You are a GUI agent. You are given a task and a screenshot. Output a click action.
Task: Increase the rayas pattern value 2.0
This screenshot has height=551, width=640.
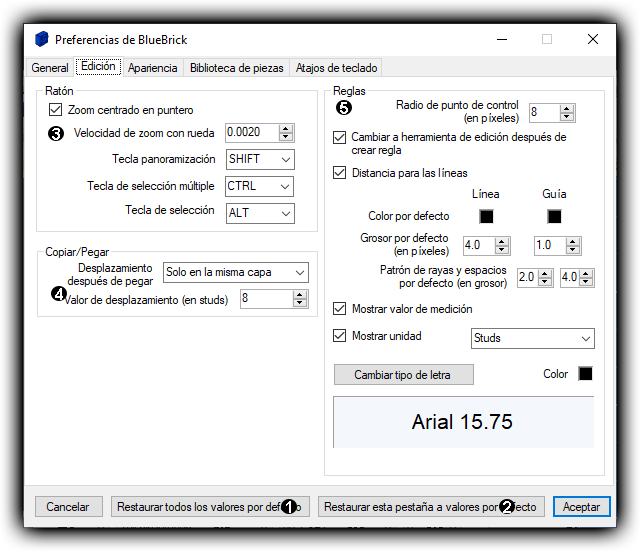tap(545, 273)
